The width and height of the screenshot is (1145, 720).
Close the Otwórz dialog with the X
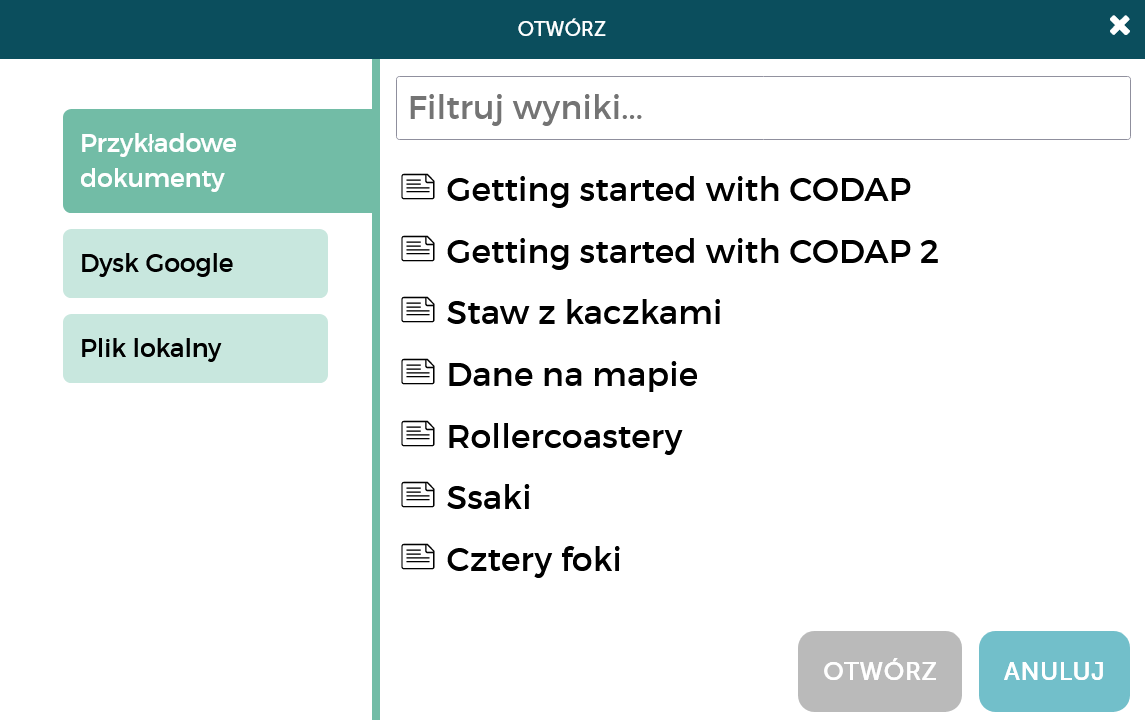(x=1119, y=26)
